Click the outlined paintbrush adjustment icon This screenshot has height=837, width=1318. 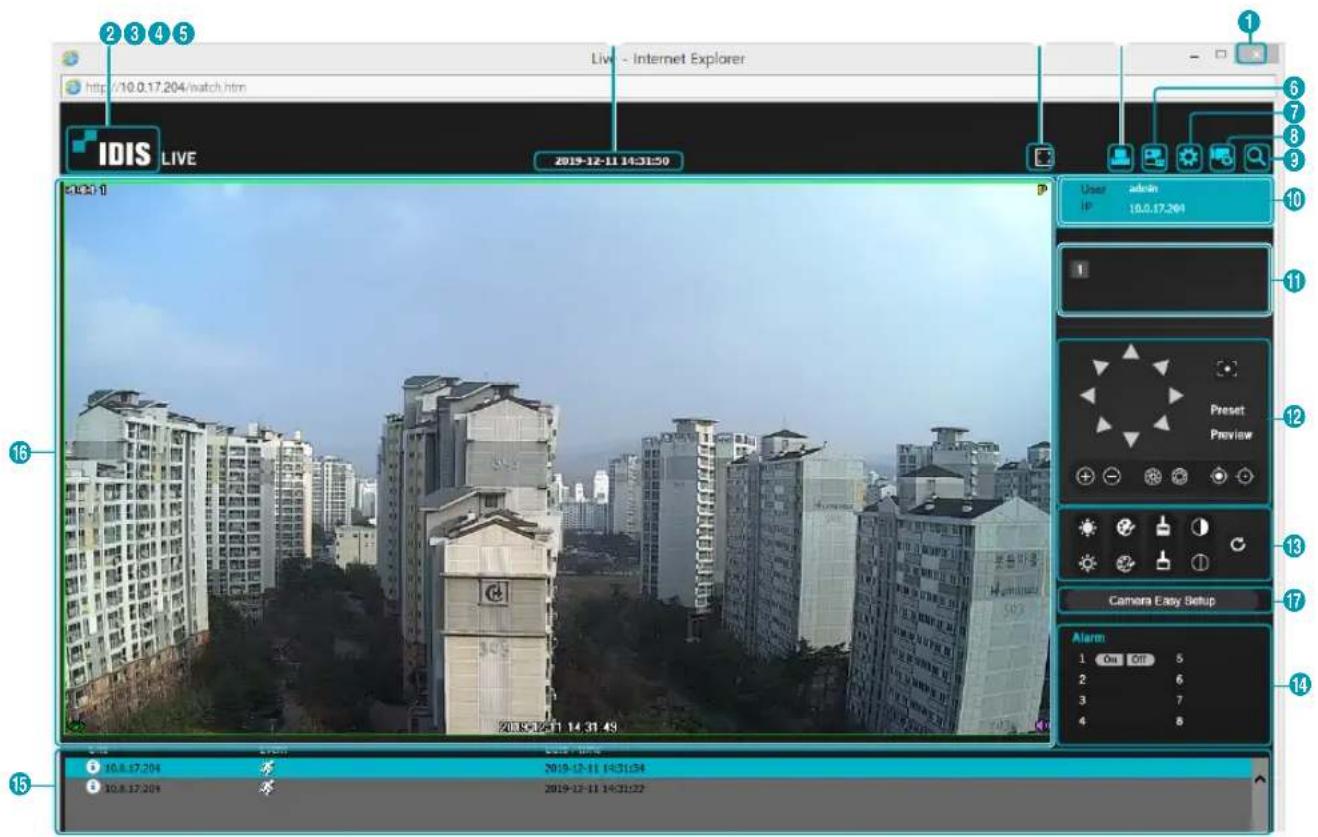click(1163, 562)
